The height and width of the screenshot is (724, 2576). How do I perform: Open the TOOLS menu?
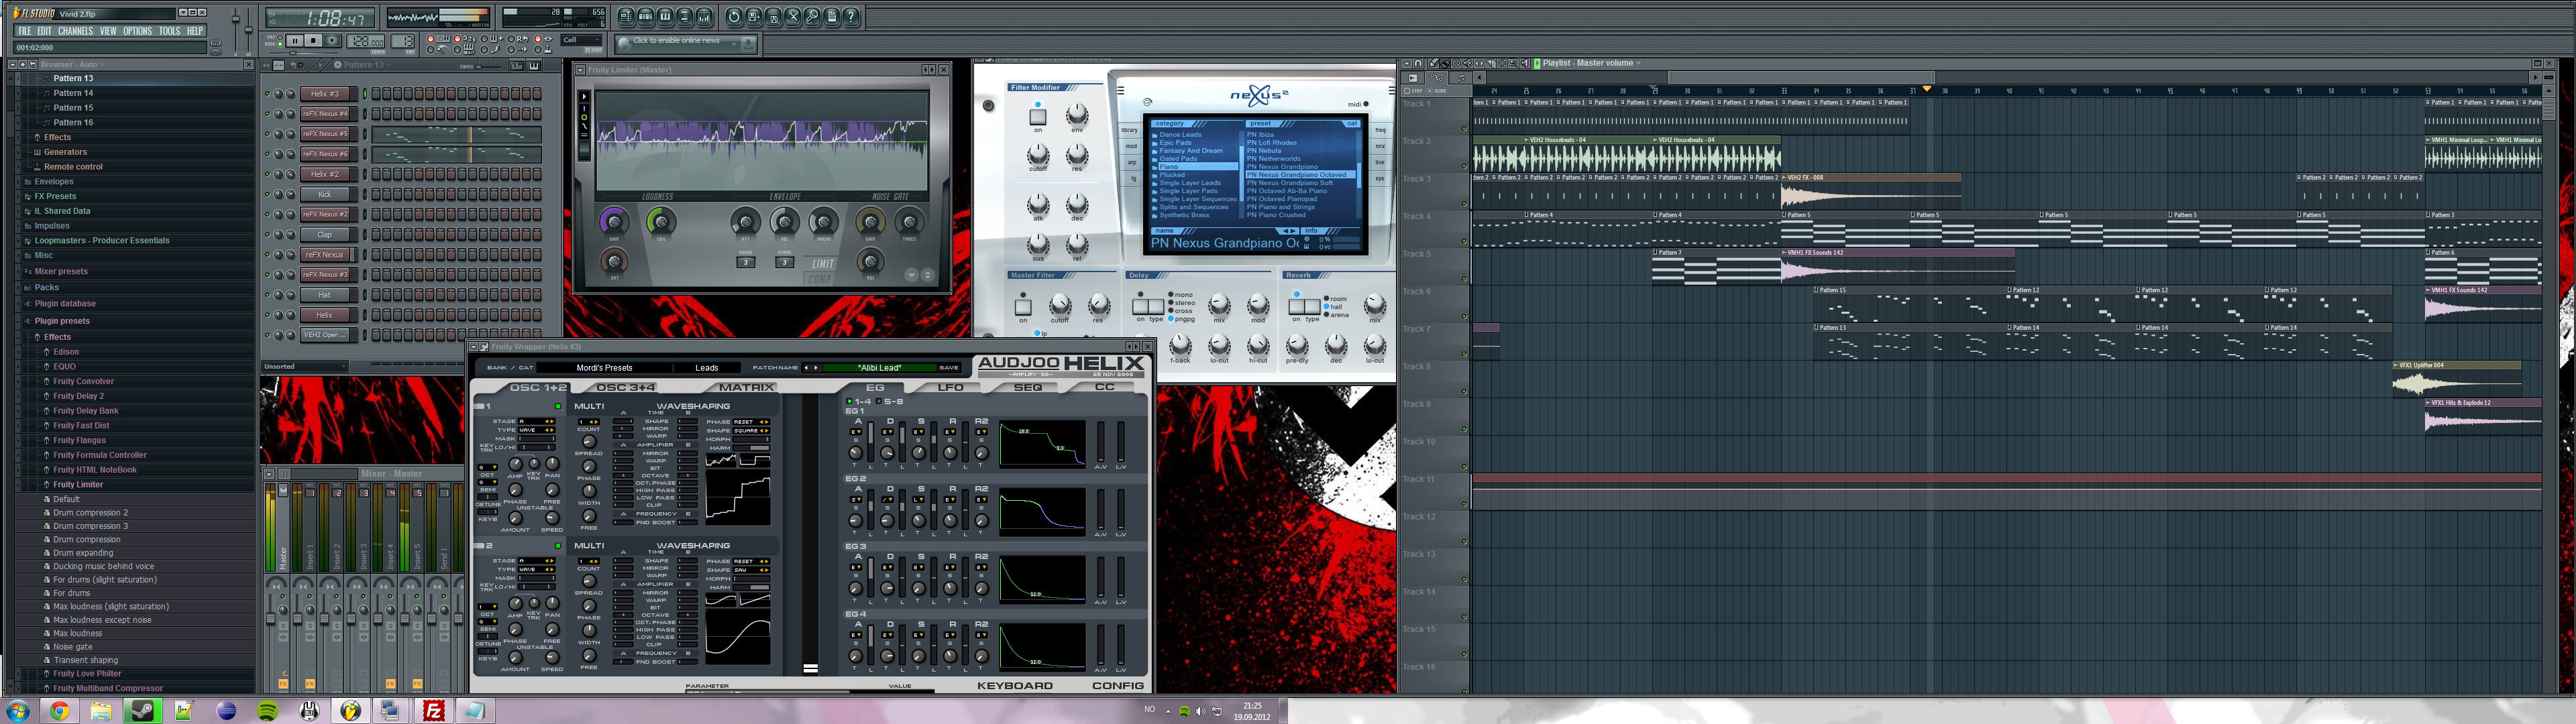pos(170,31)
